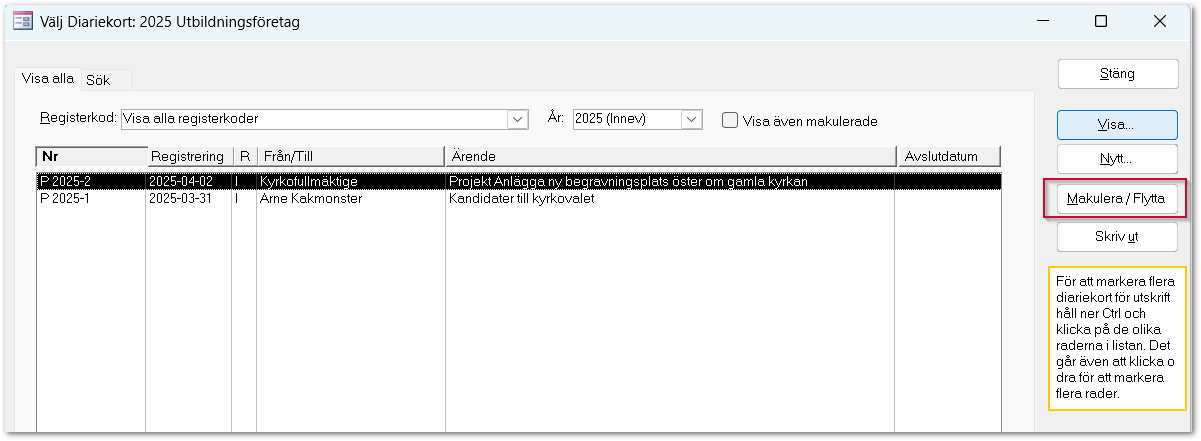Click the R column header
This screenshot has width=1201, height=441.
[244, 157]
